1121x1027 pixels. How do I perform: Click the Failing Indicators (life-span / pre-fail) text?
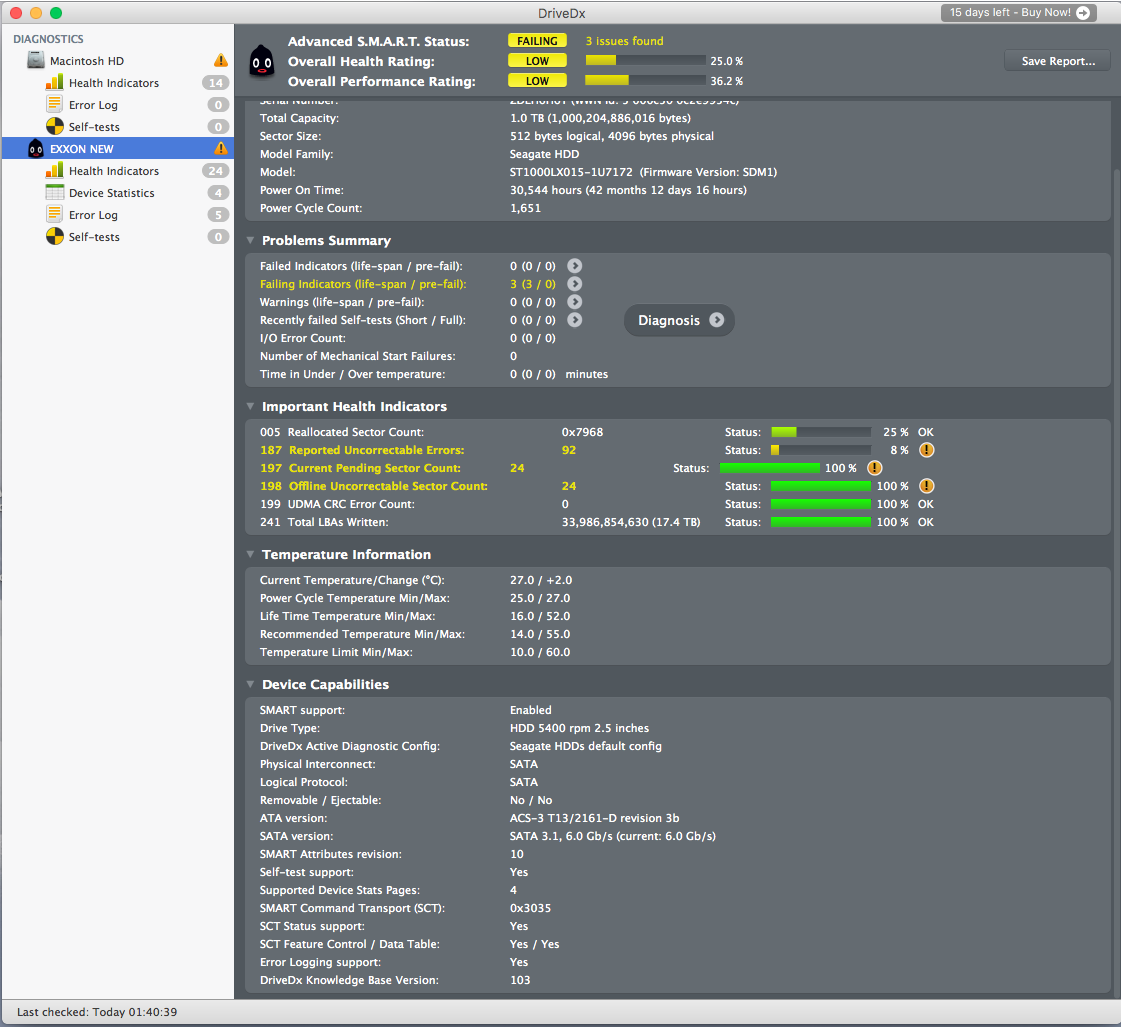[362, 284]
